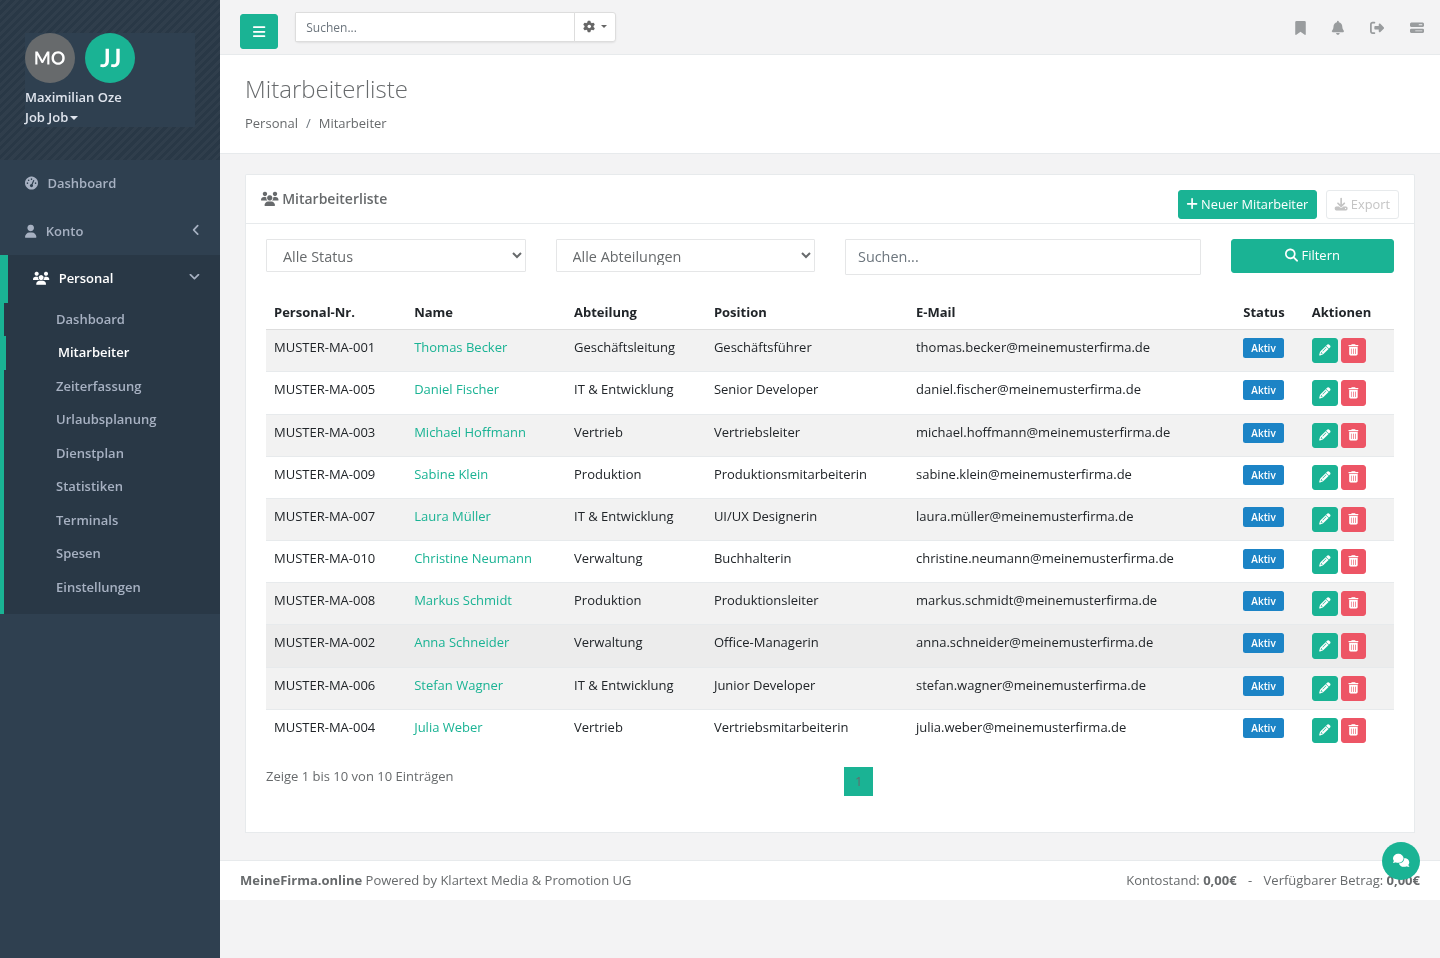Sort by the Personal-Nr. column header
The height and width of the screenshot is (958, 1440).
coord(314,312)
